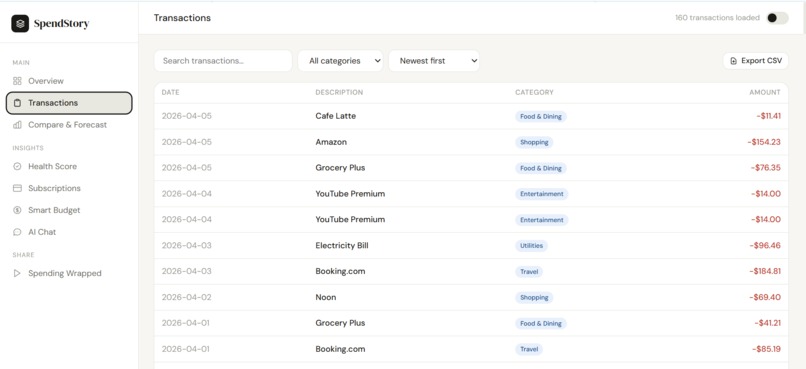
Task: Click the Spending Wrapped play icon
Action: point(17,273)
